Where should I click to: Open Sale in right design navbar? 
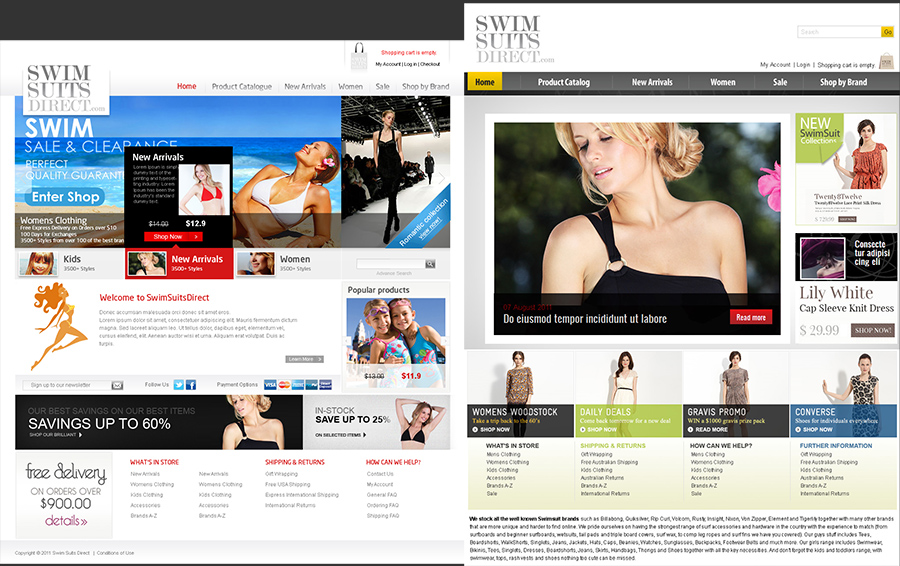pyautogui.click(x=779, y=82)
